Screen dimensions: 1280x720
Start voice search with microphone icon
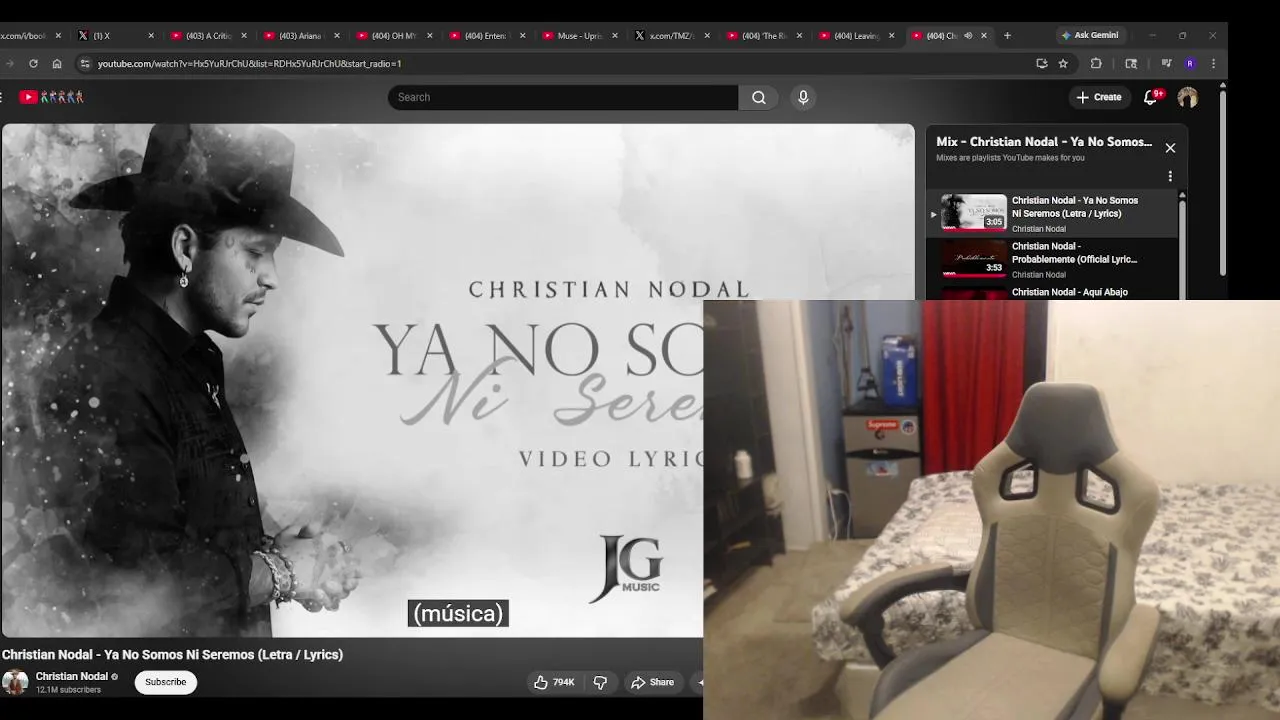pyautogui.click(x=803, y=97)
